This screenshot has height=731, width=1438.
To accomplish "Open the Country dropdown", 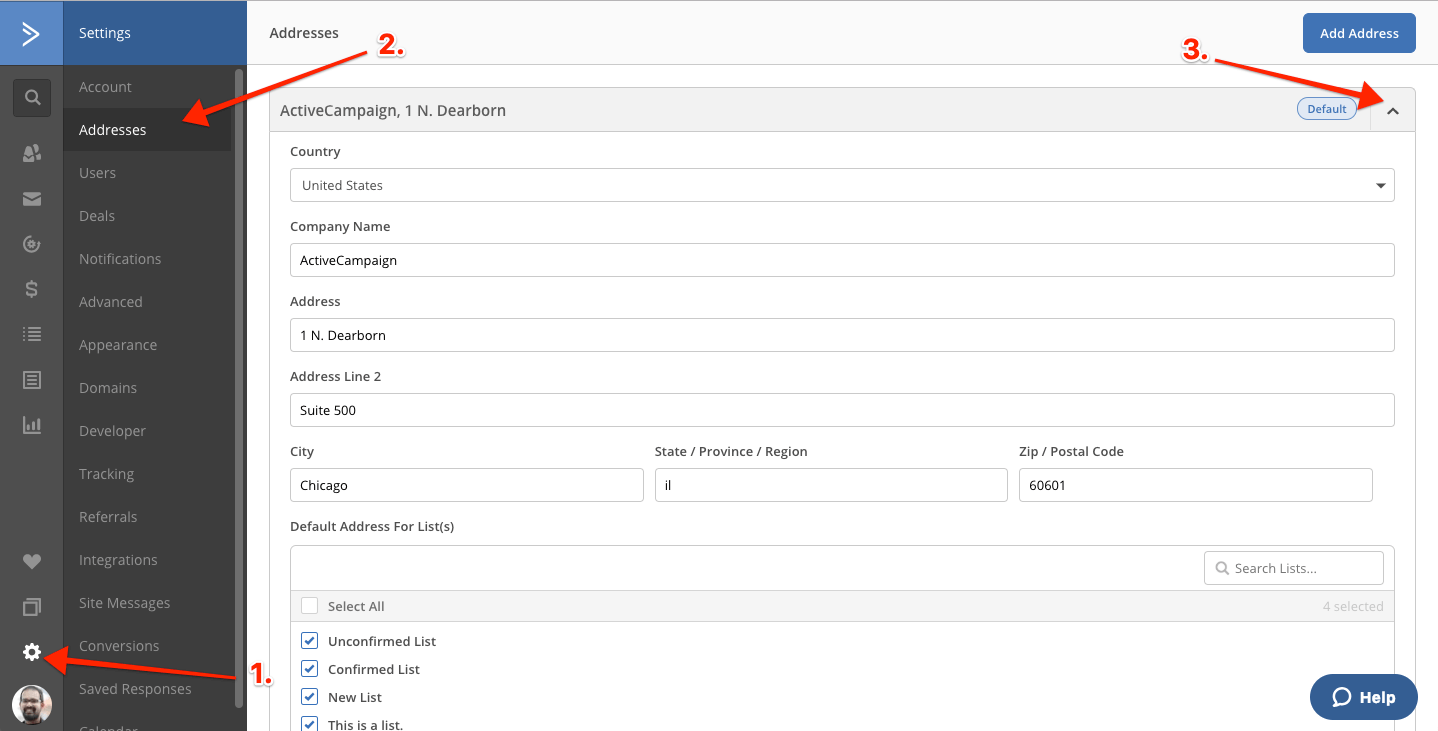I will click(x=841, y=185).
